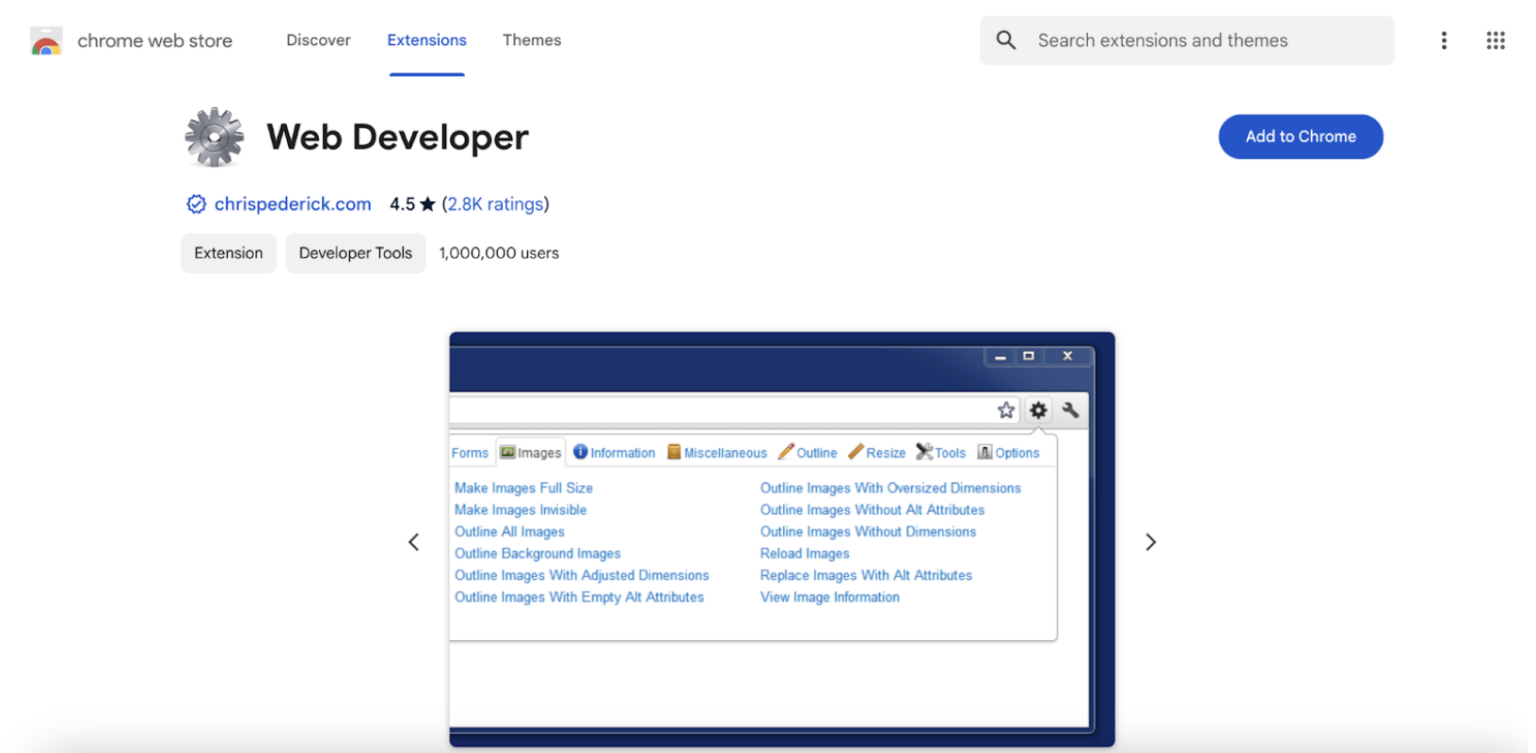Click the verified publisher badge beside chrispederick.com
The image size is (1536, 753).
click(196, 203)
